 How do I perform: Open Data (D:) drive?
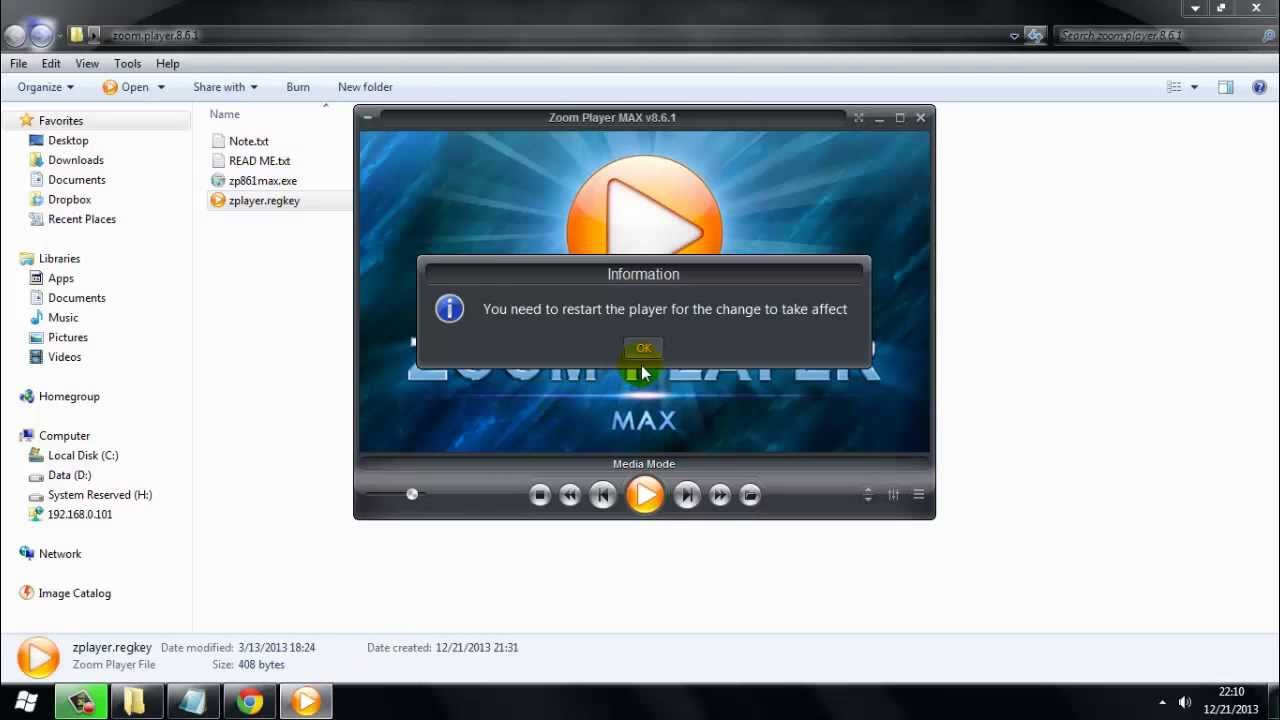(x=70, y=475)
